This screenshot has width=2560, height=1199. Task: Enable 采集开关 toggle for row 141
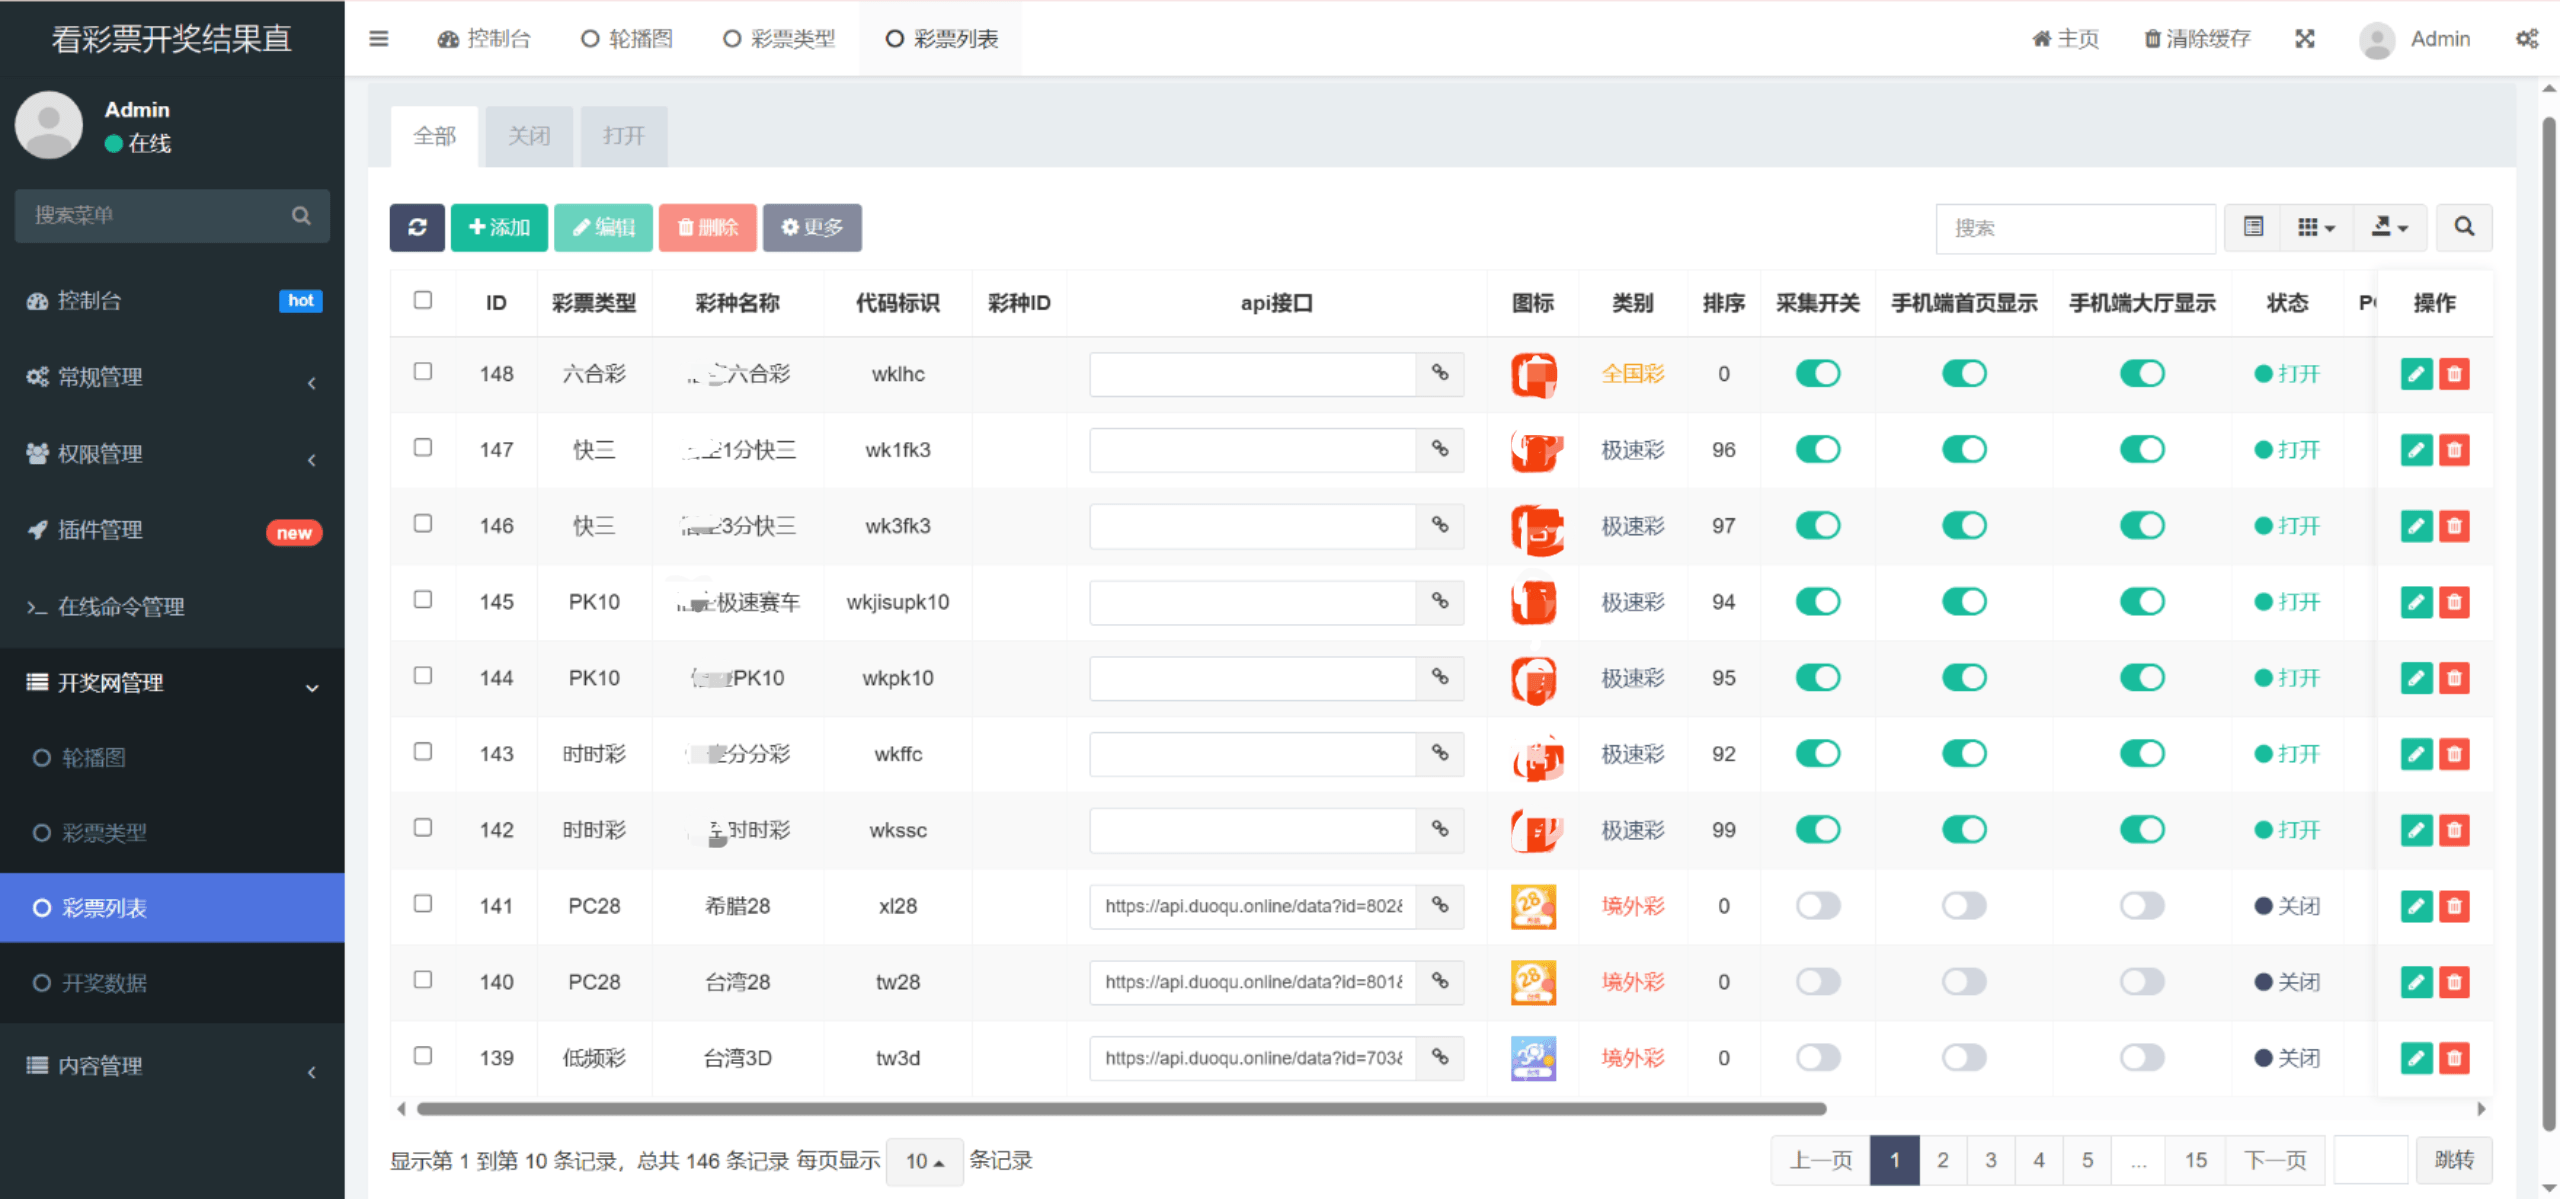[1817, 905]
